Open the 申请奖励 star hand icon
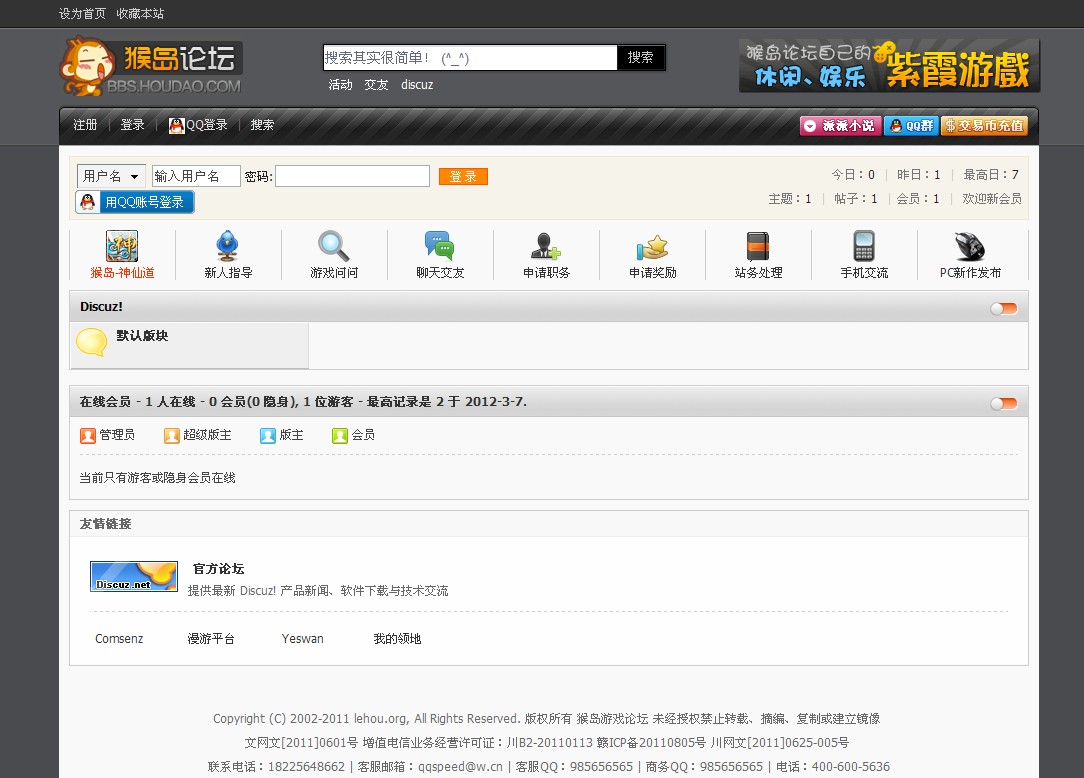 pyautogui.click(x=652, y=246)
